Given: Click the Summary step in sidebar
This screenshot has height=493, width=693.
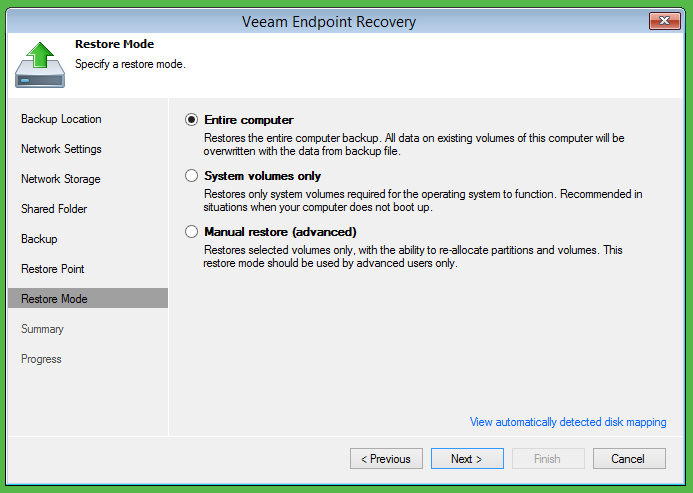Looking at the screenshot, I should [42, 329].
